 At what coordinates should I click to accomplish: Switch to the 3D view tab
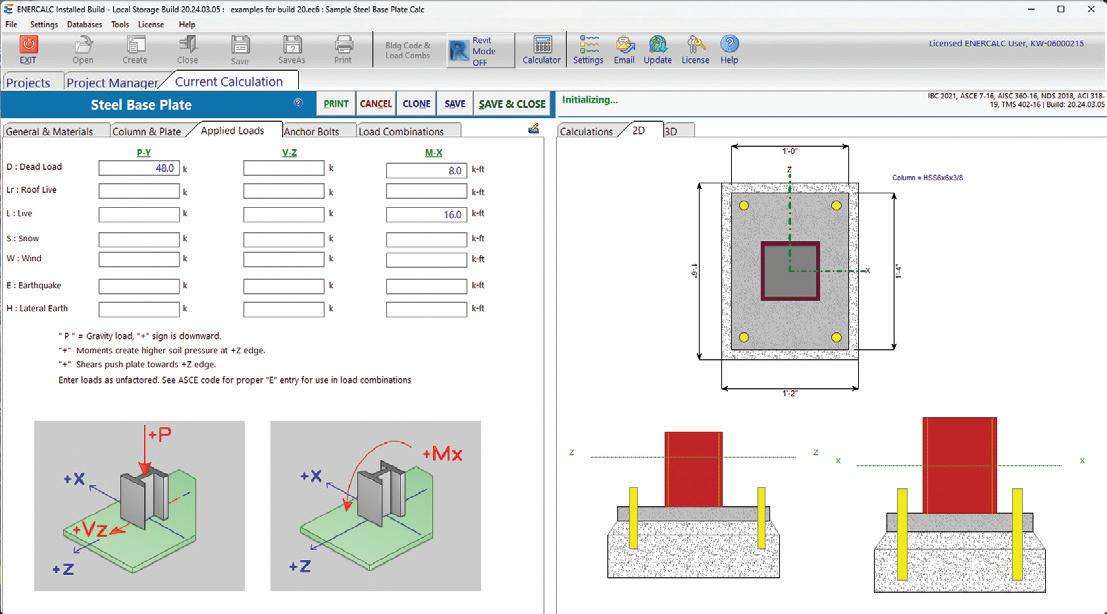point(671,131)
